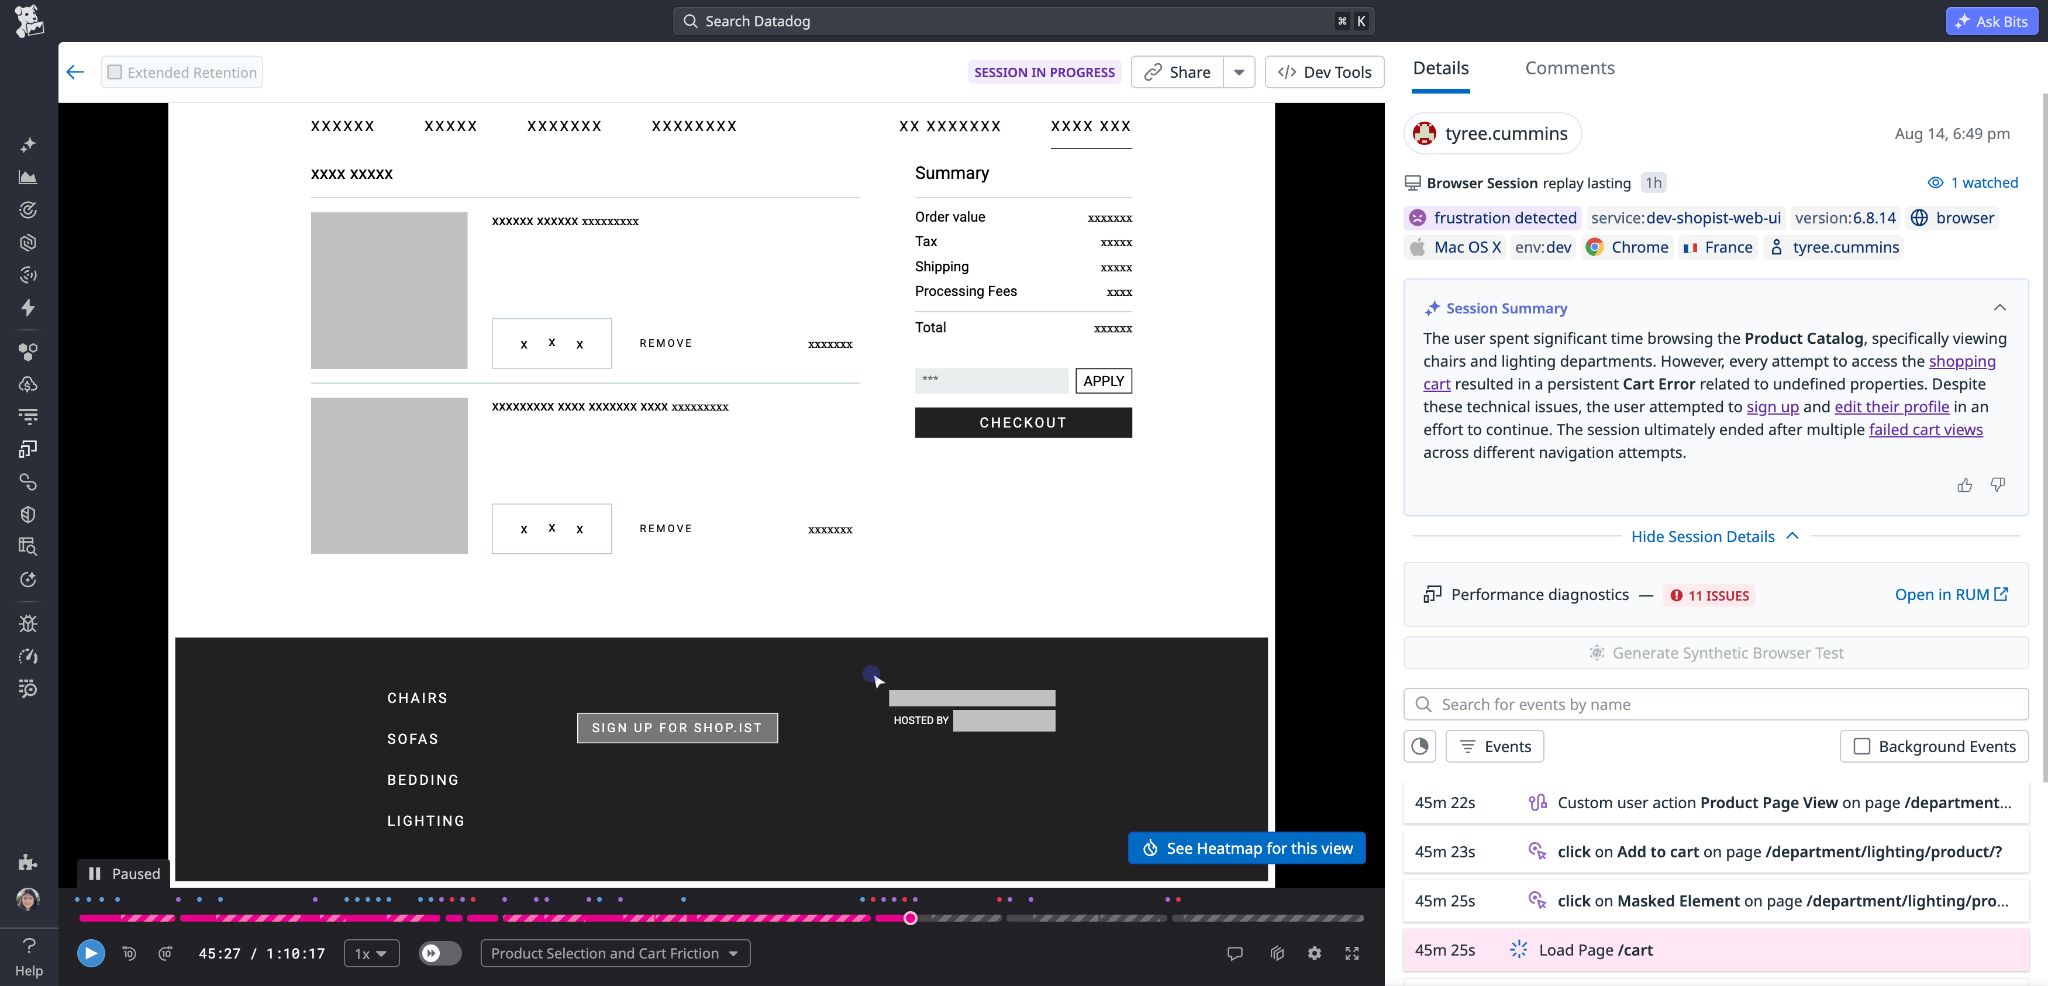
Task: Click Generate Synthetic Browser Test
Action: click(1716, 653)
